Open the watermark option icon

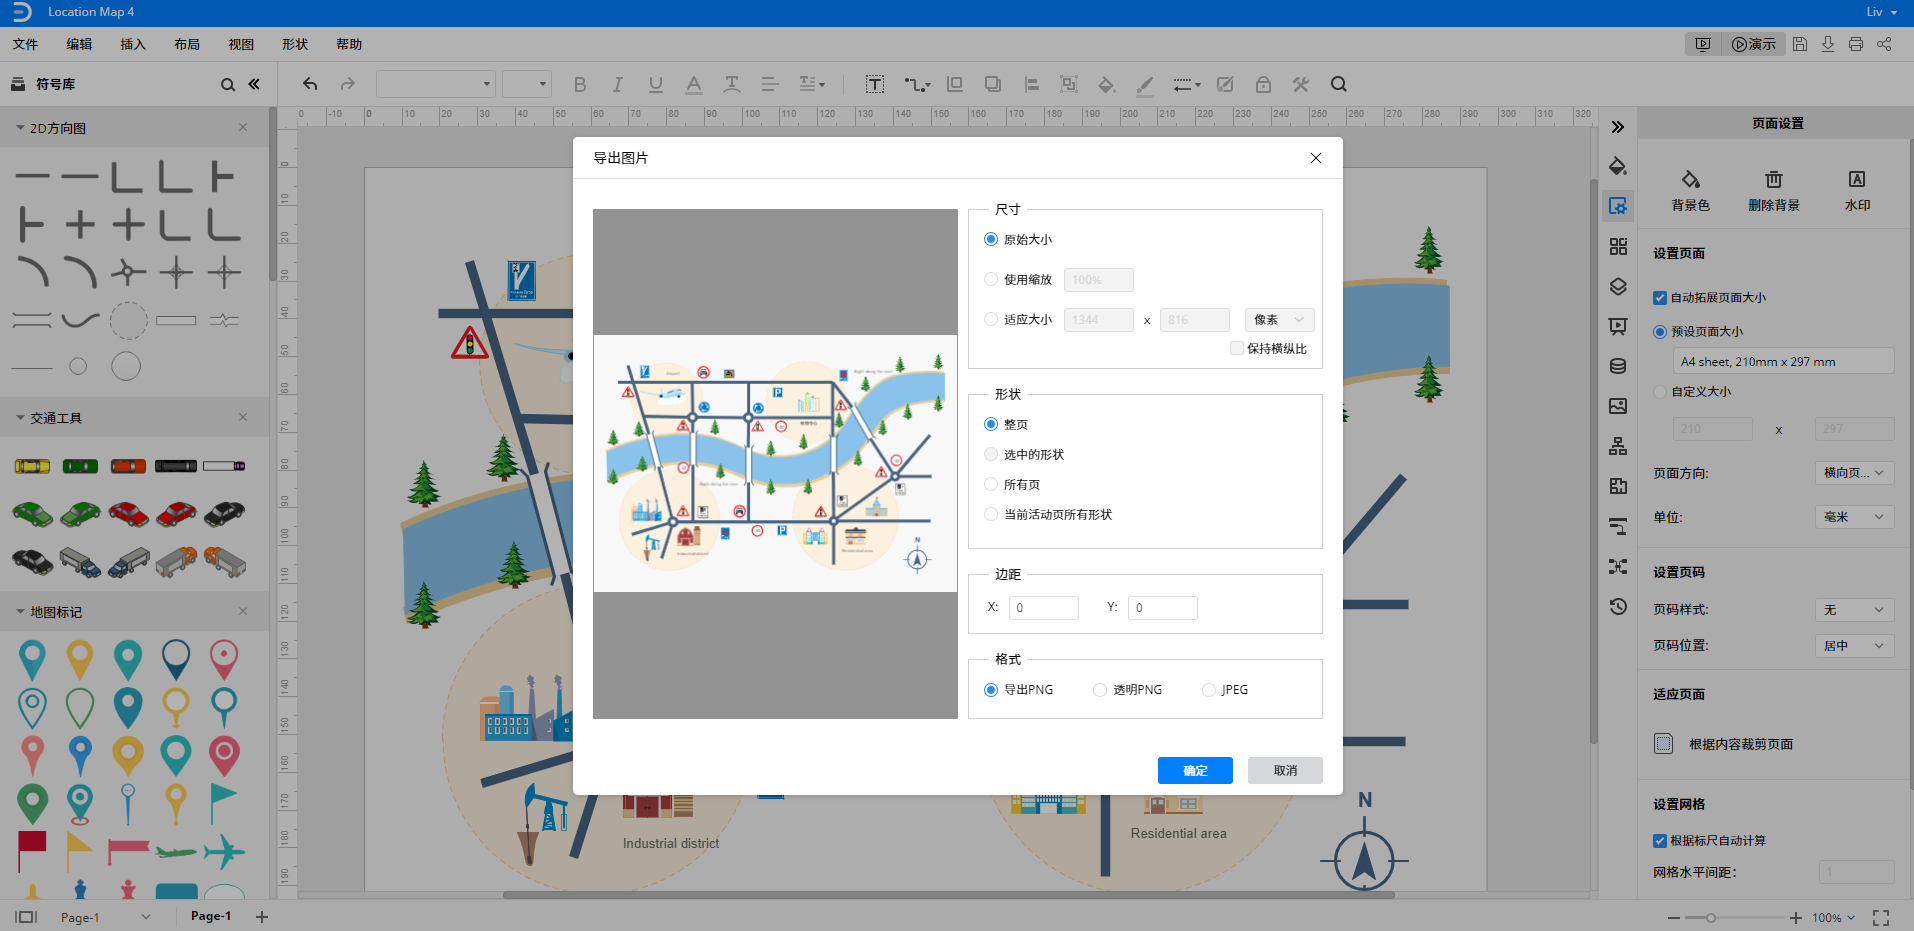tap(1856, 180)
